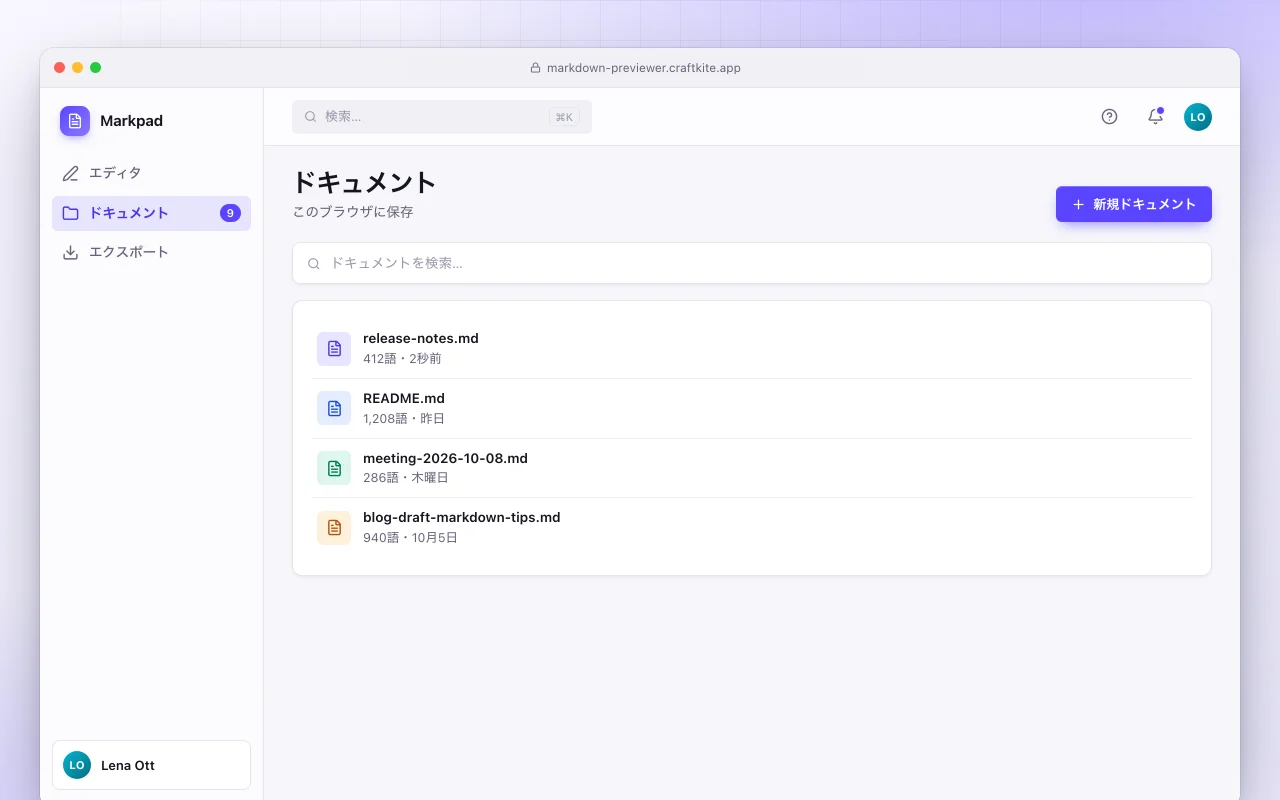Click the ⌘K shortcut hint
Screen dimensions: 1280x800
coord(564,117)
